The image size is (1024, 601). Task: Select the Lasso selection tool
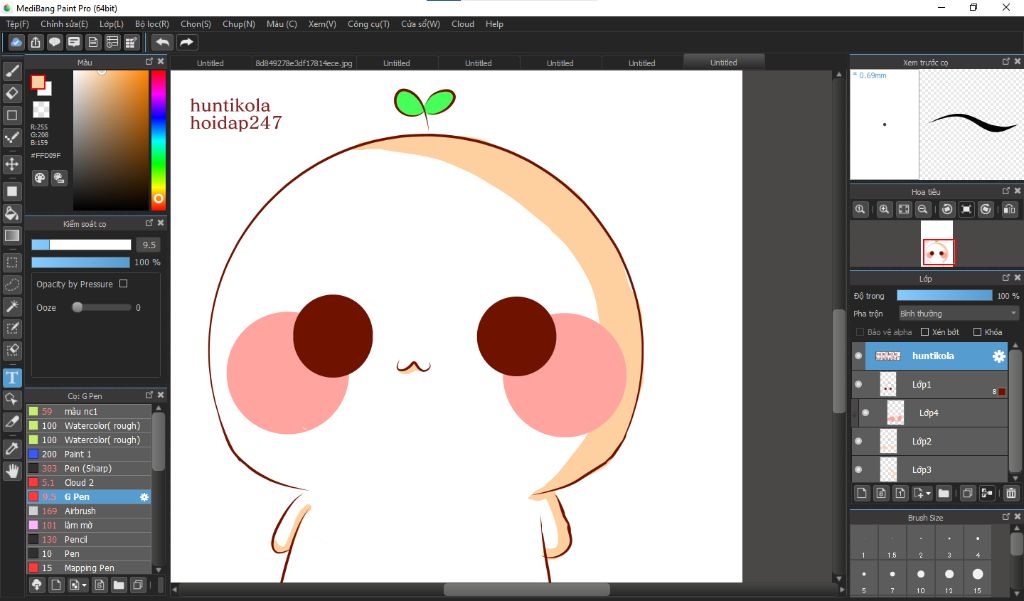pos(12,285)
